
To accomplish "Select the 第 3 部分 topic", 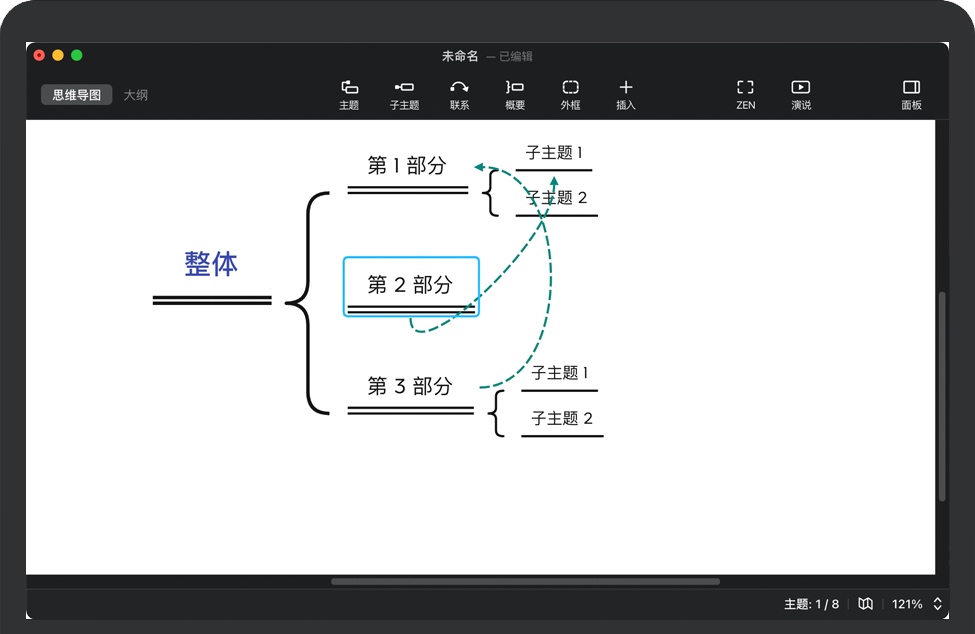I will tap(410, 386).
